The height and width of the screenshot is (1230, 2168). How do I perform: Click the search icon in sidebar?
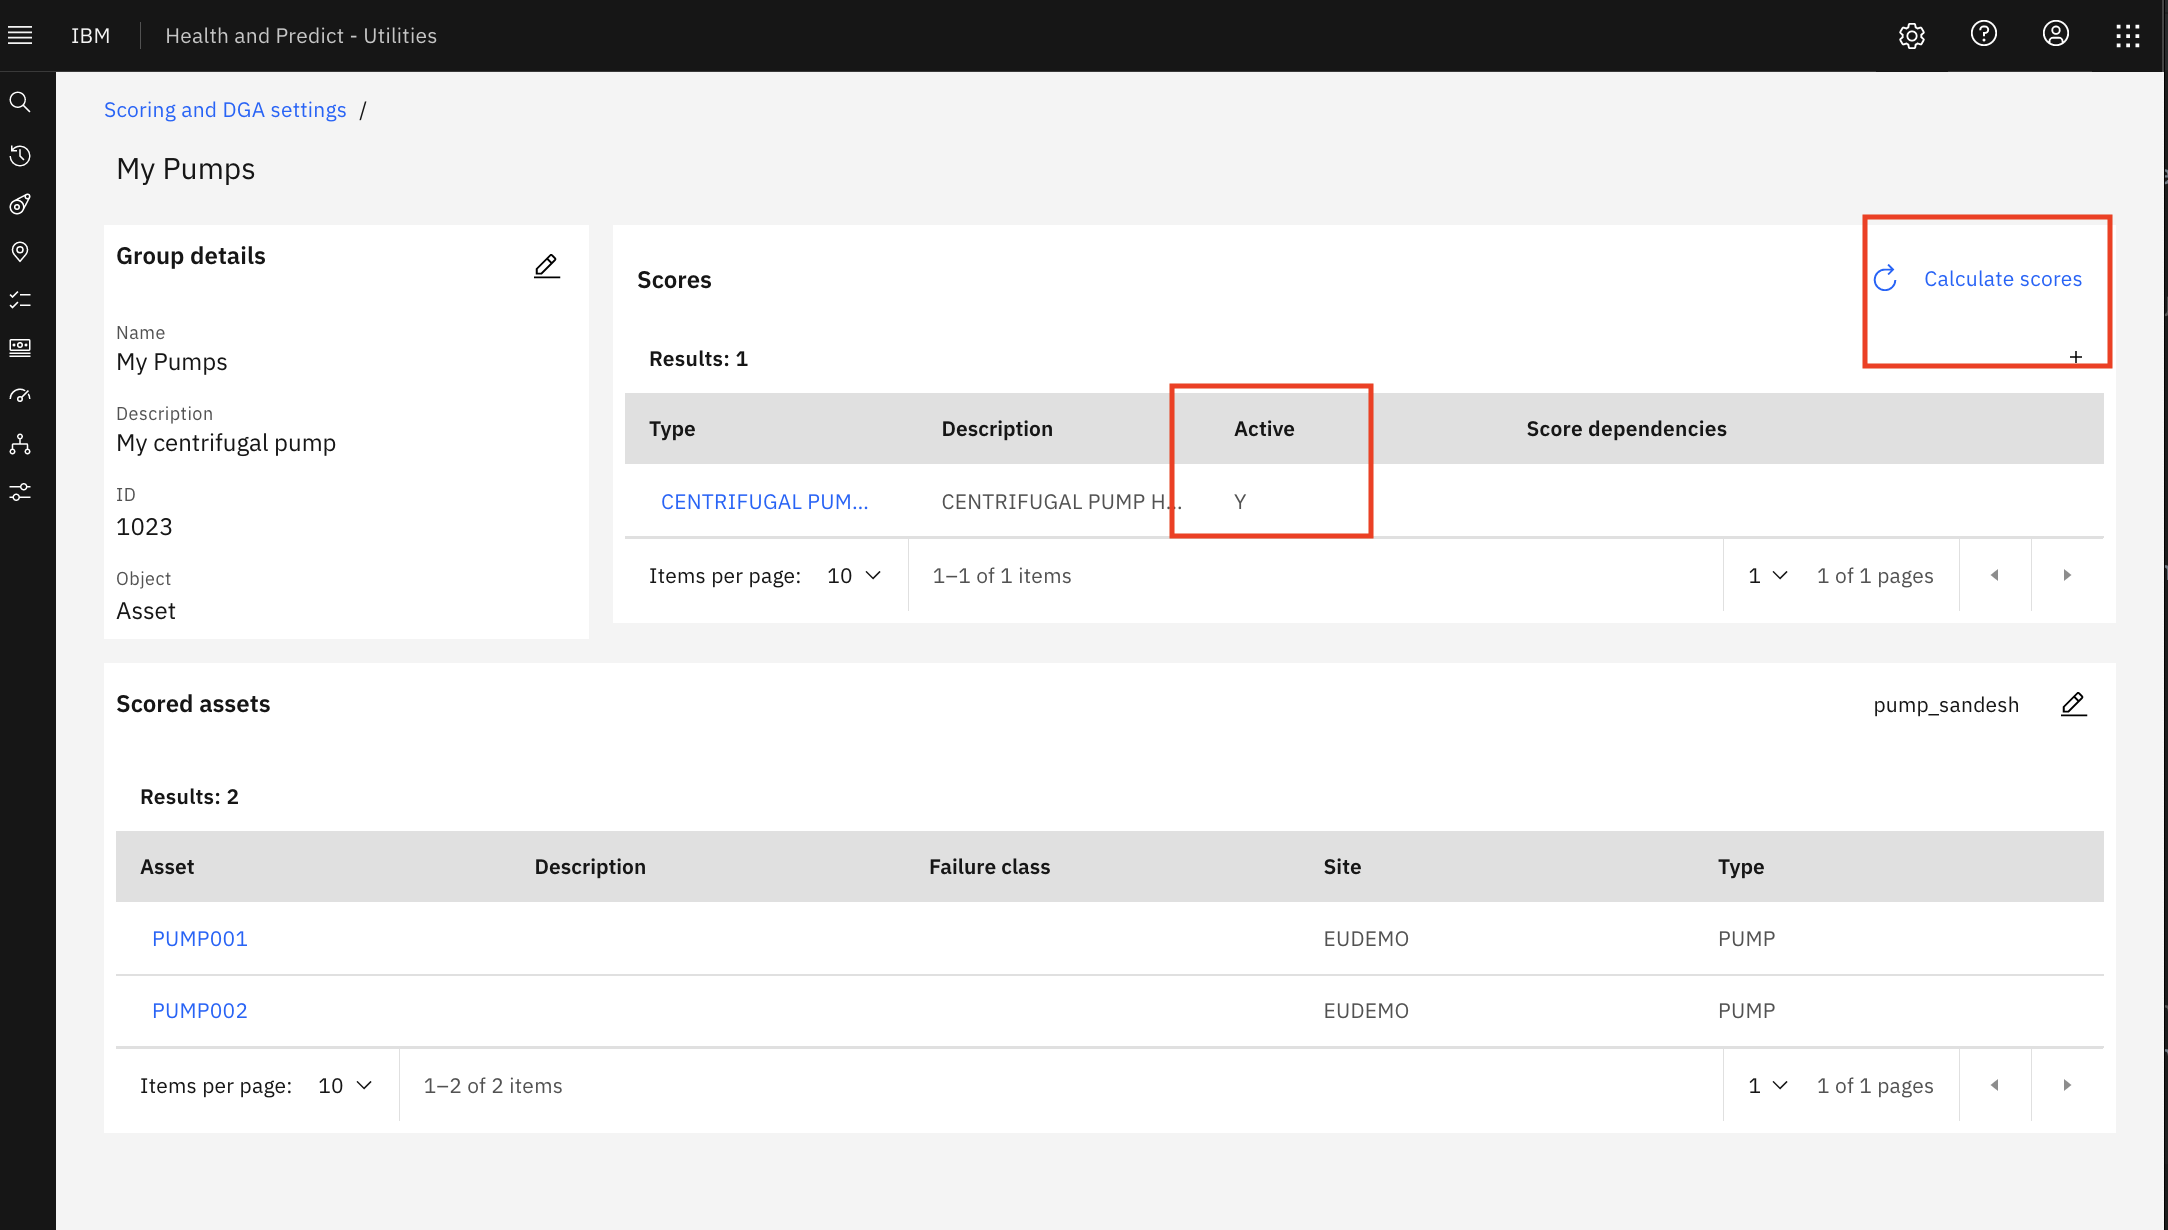pyautogui.click(x=20, y=102)
